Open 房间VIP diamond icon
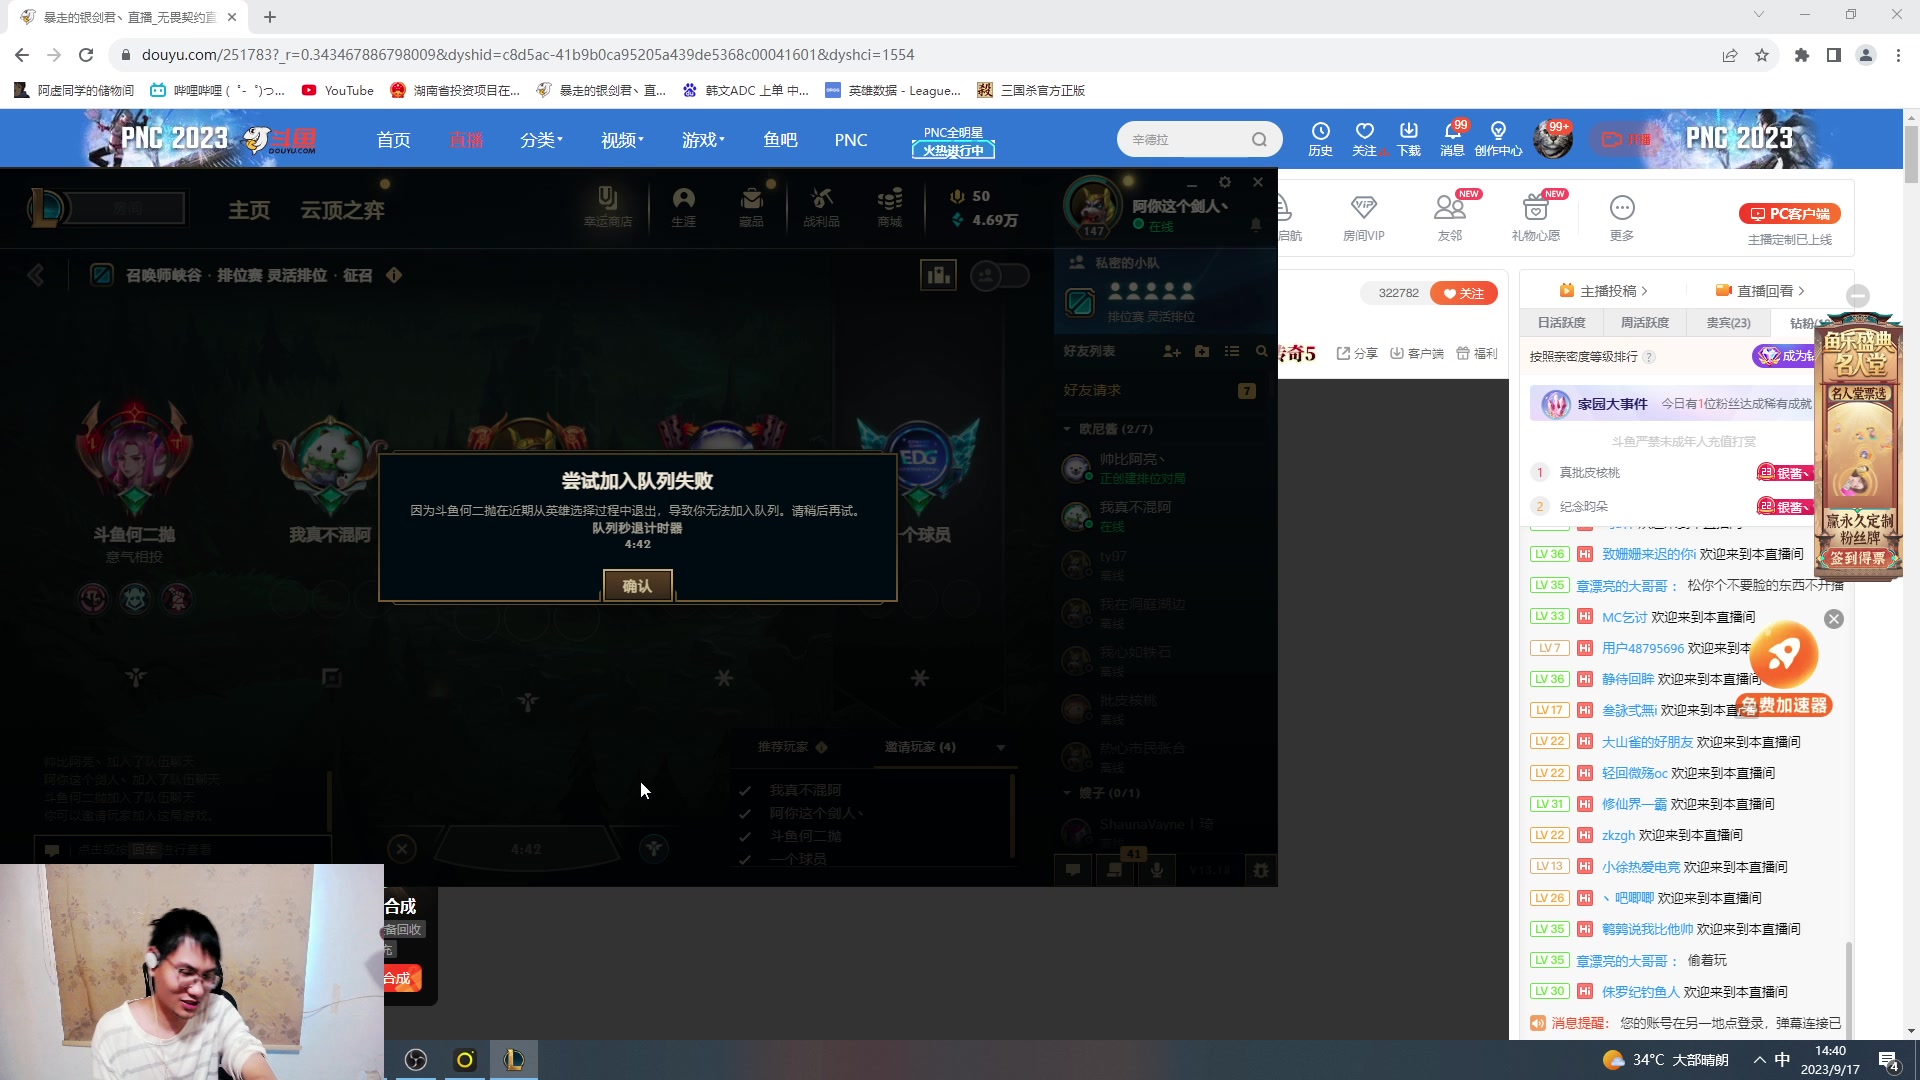The width and height of the screenshot is (1920, 1080). click(1363, 208)
